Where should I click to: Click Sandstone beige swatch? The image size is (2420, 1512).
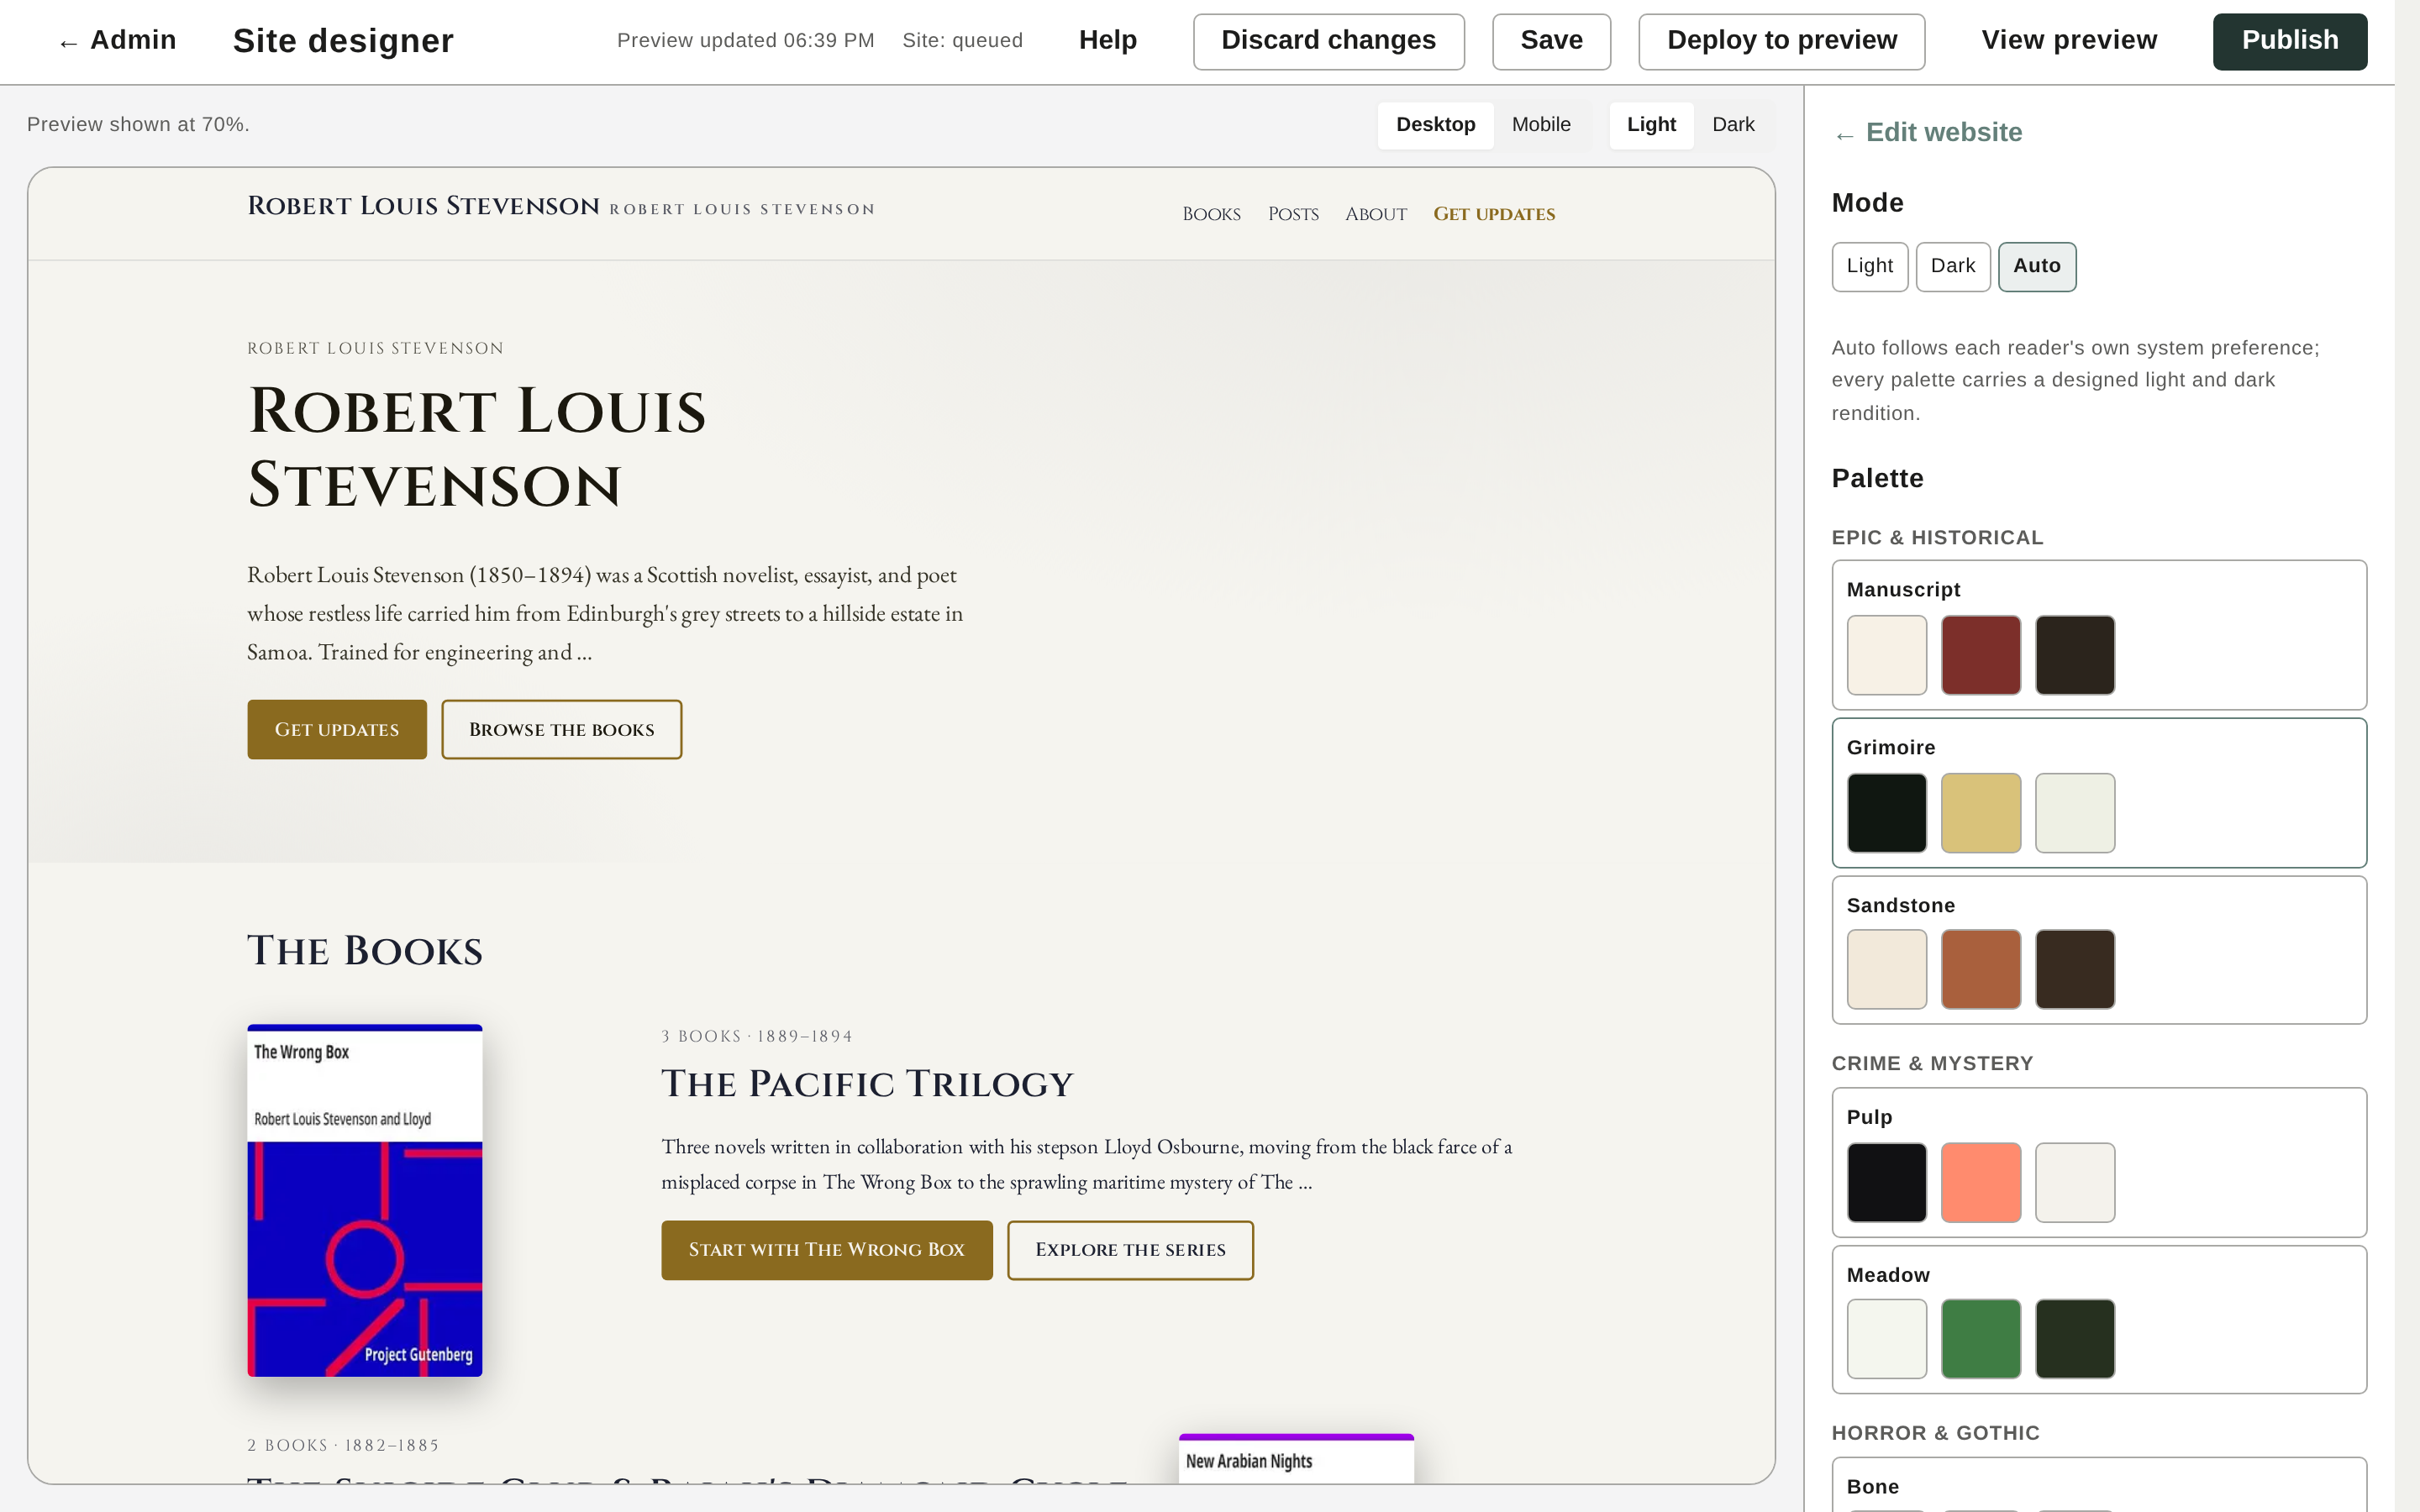click(x=1886, y=969)
